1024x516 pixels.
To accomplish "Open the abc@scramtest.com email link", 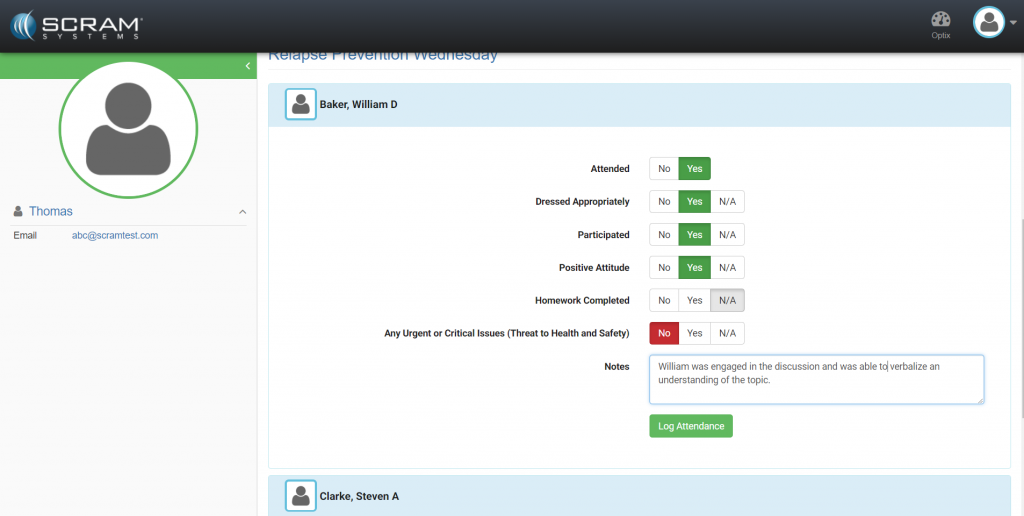I will click(x=115, y=236).
